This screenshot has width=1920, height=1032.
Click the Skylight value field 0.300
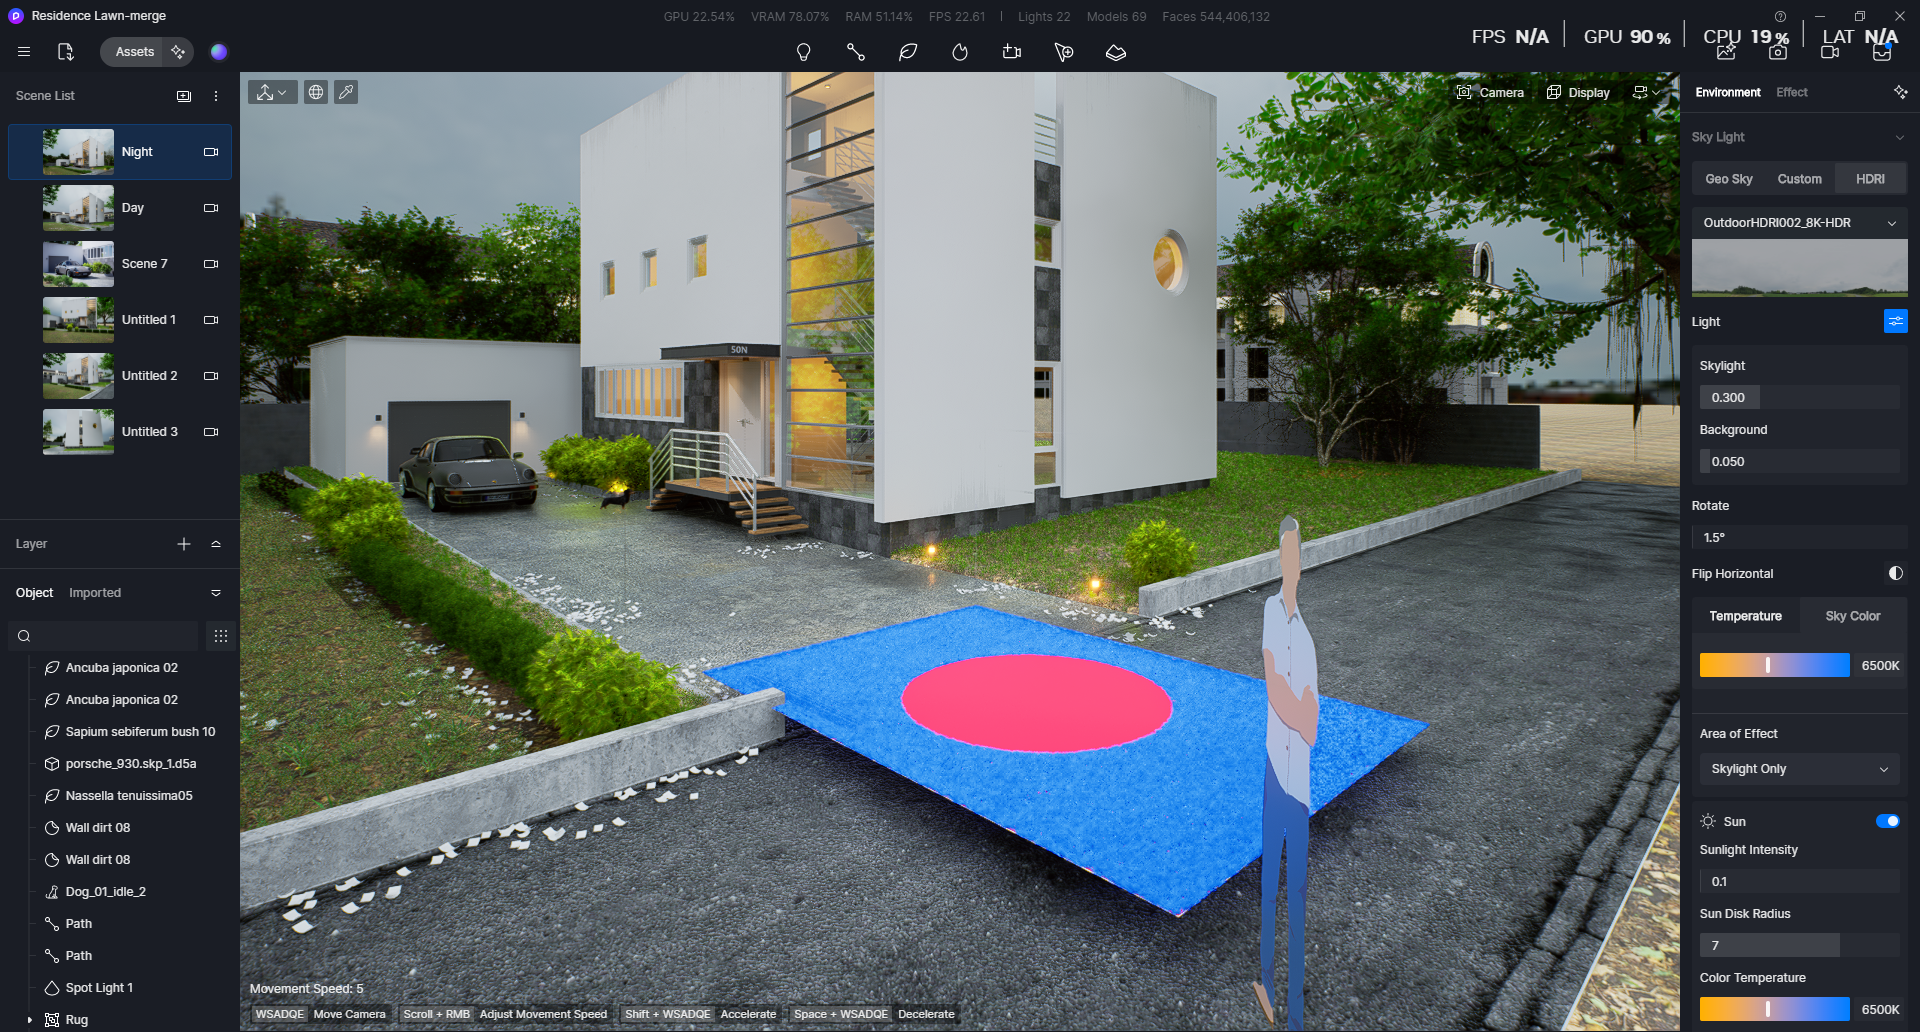1799,397
